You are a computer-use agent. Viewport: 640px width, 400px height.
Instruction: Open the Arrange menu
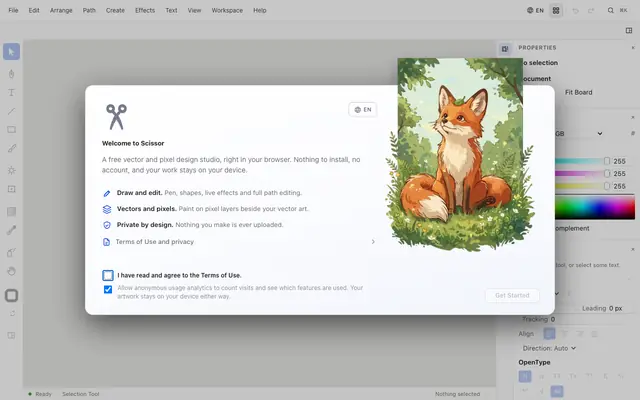pyautogui.click(x=61, y=11)
